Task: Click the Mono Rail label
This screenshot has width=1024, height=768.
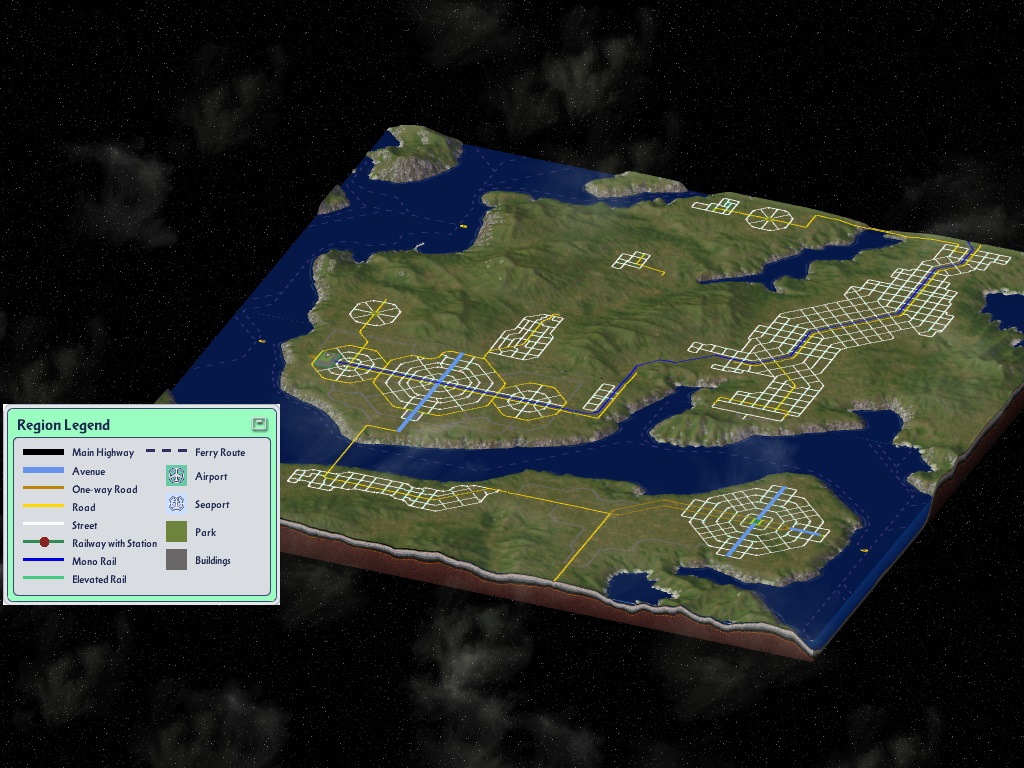Action: click(94, 562)
